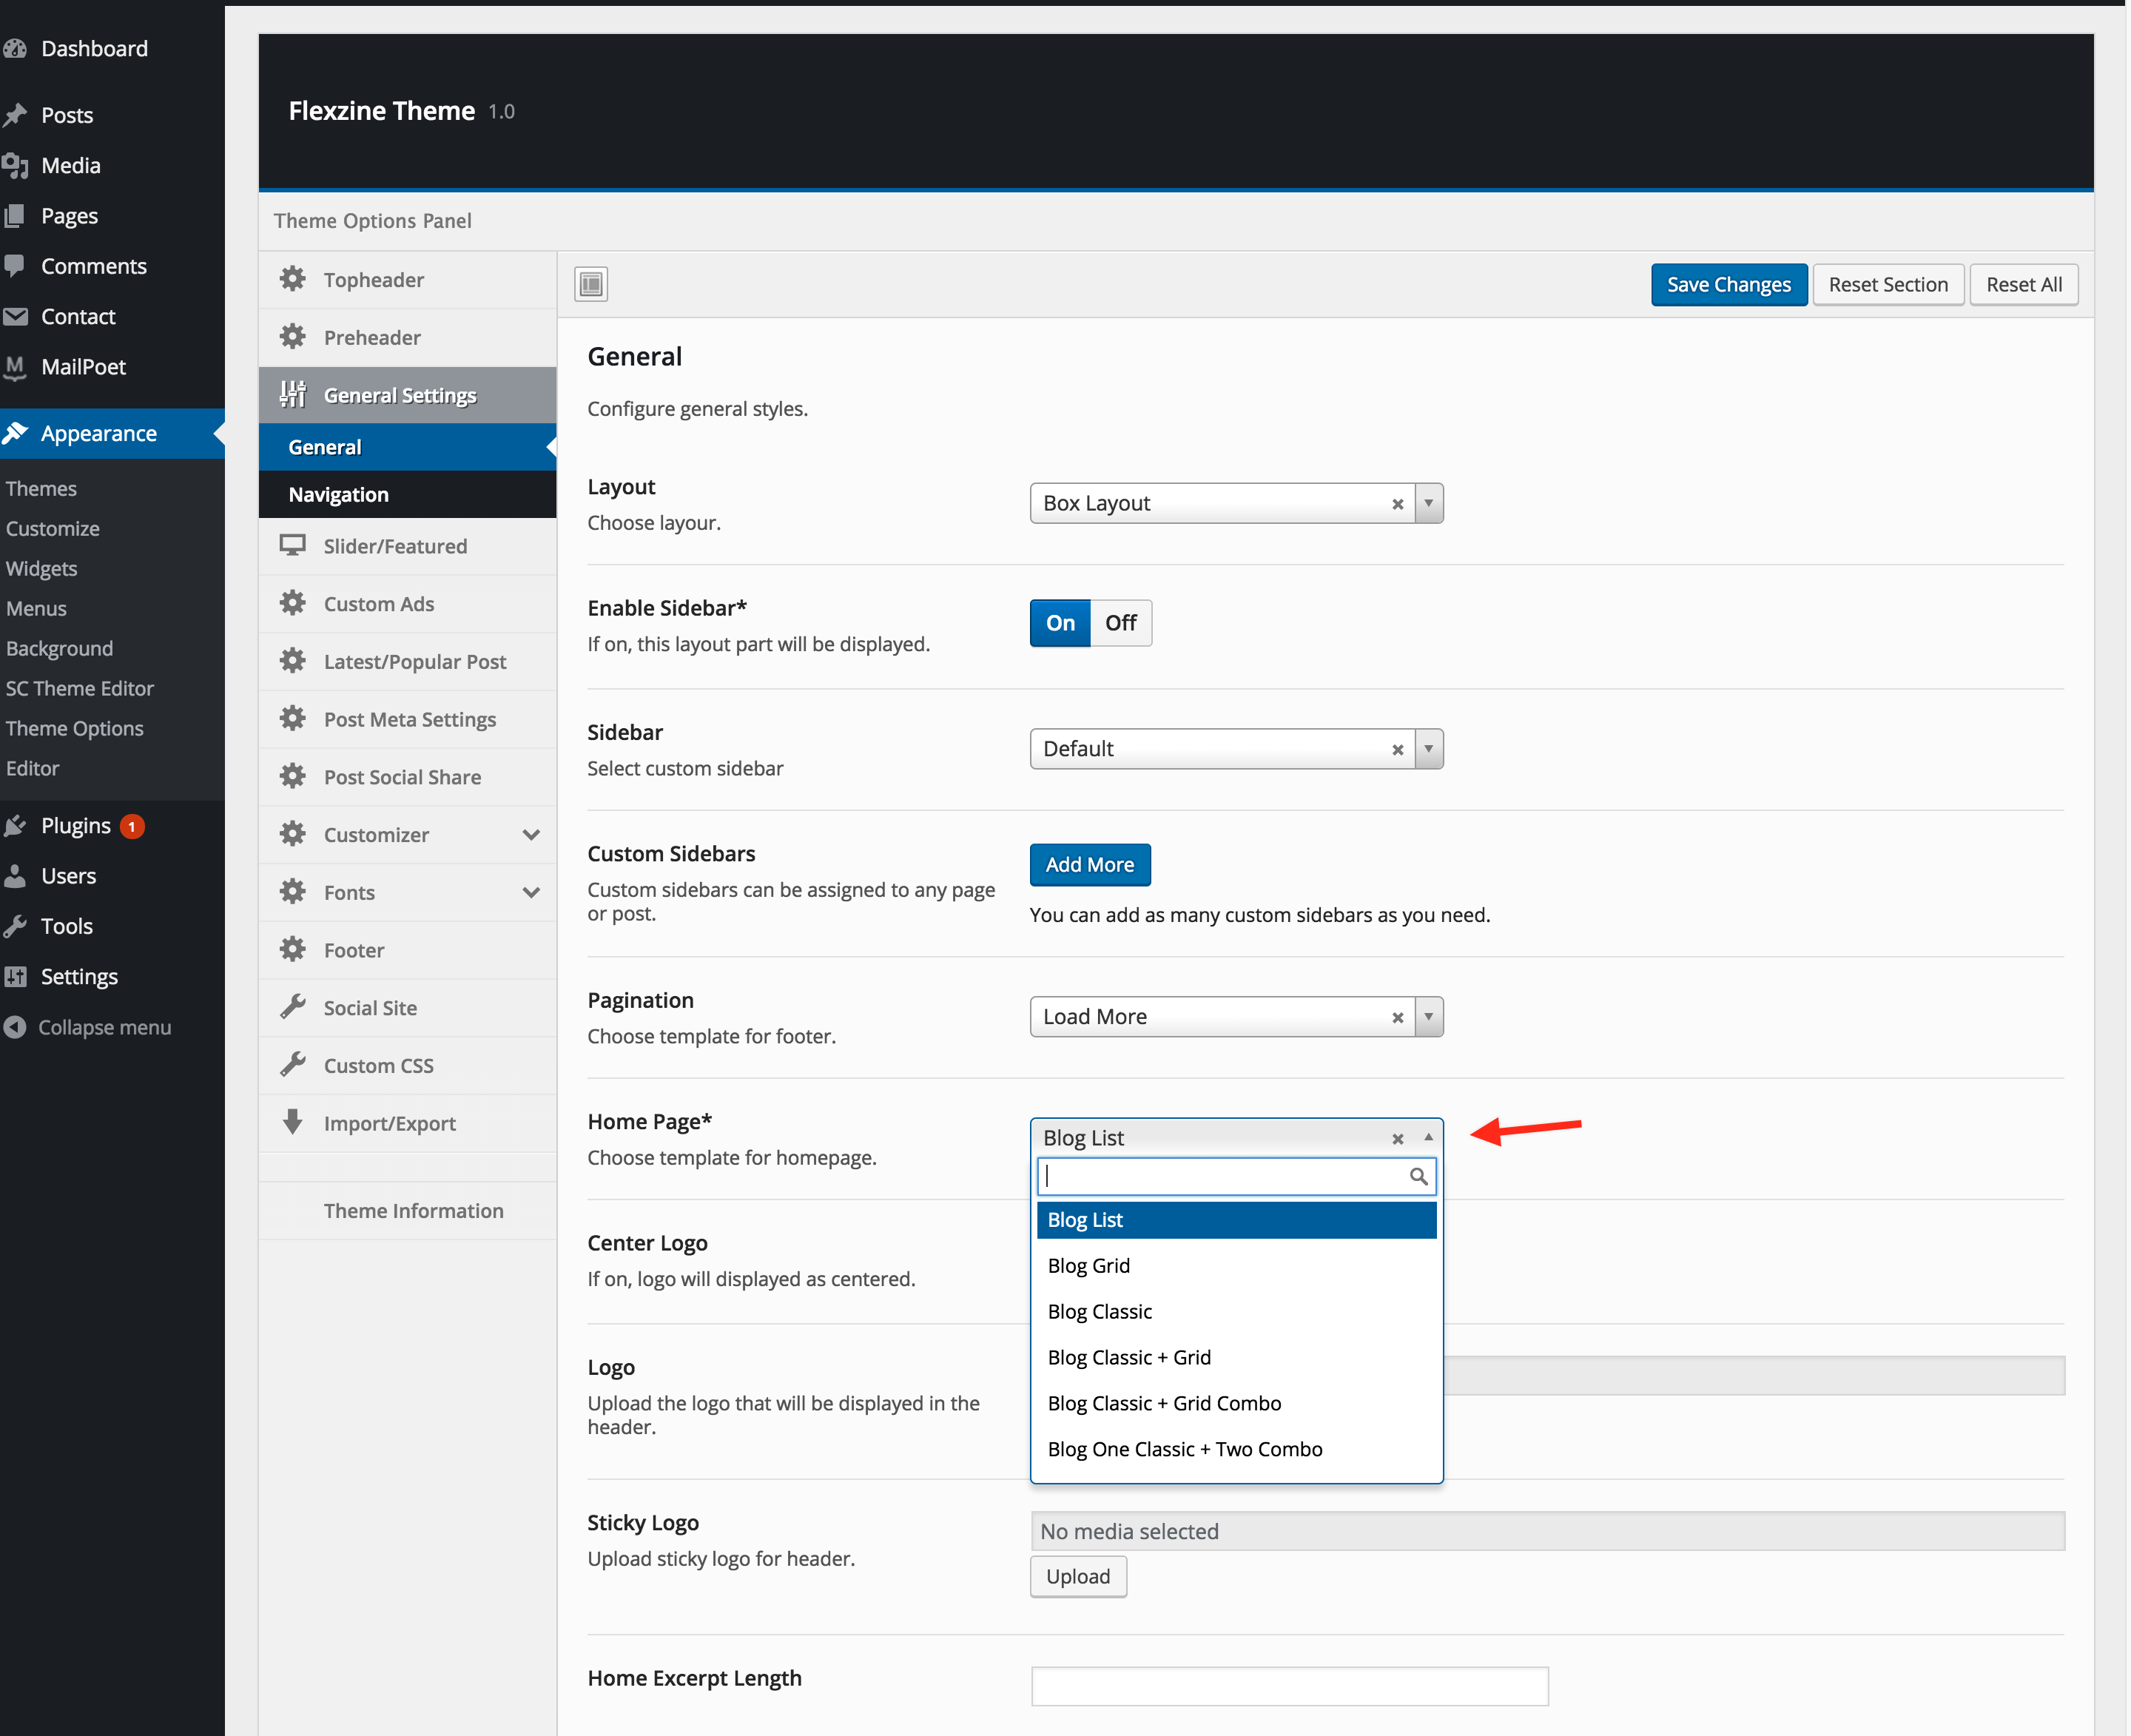The height and width of the screenshot is (1736, 2131).
Task: Open the Layout dropdown arrow
Action: pos(1429,503)
